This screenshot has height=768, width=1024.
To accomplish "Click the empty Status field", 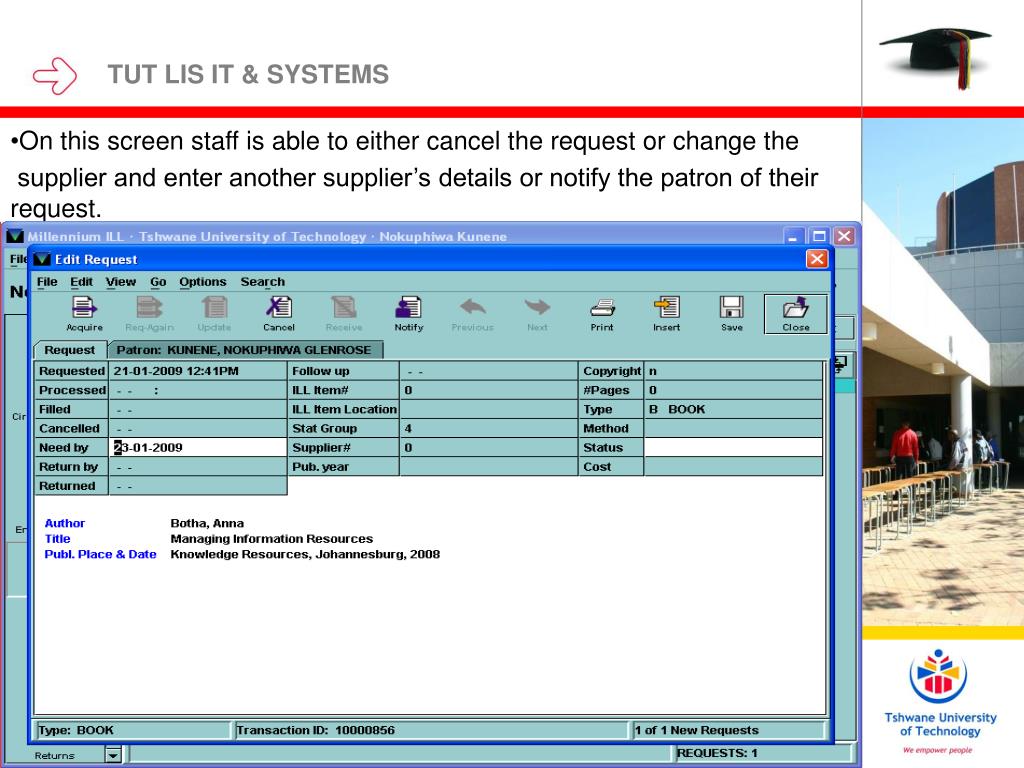I will coord(733,447).
